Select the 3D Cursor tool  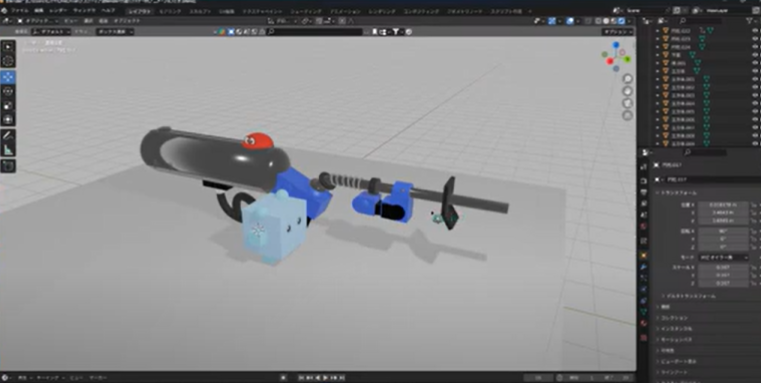pyautogui.click(x=8, y=61)
